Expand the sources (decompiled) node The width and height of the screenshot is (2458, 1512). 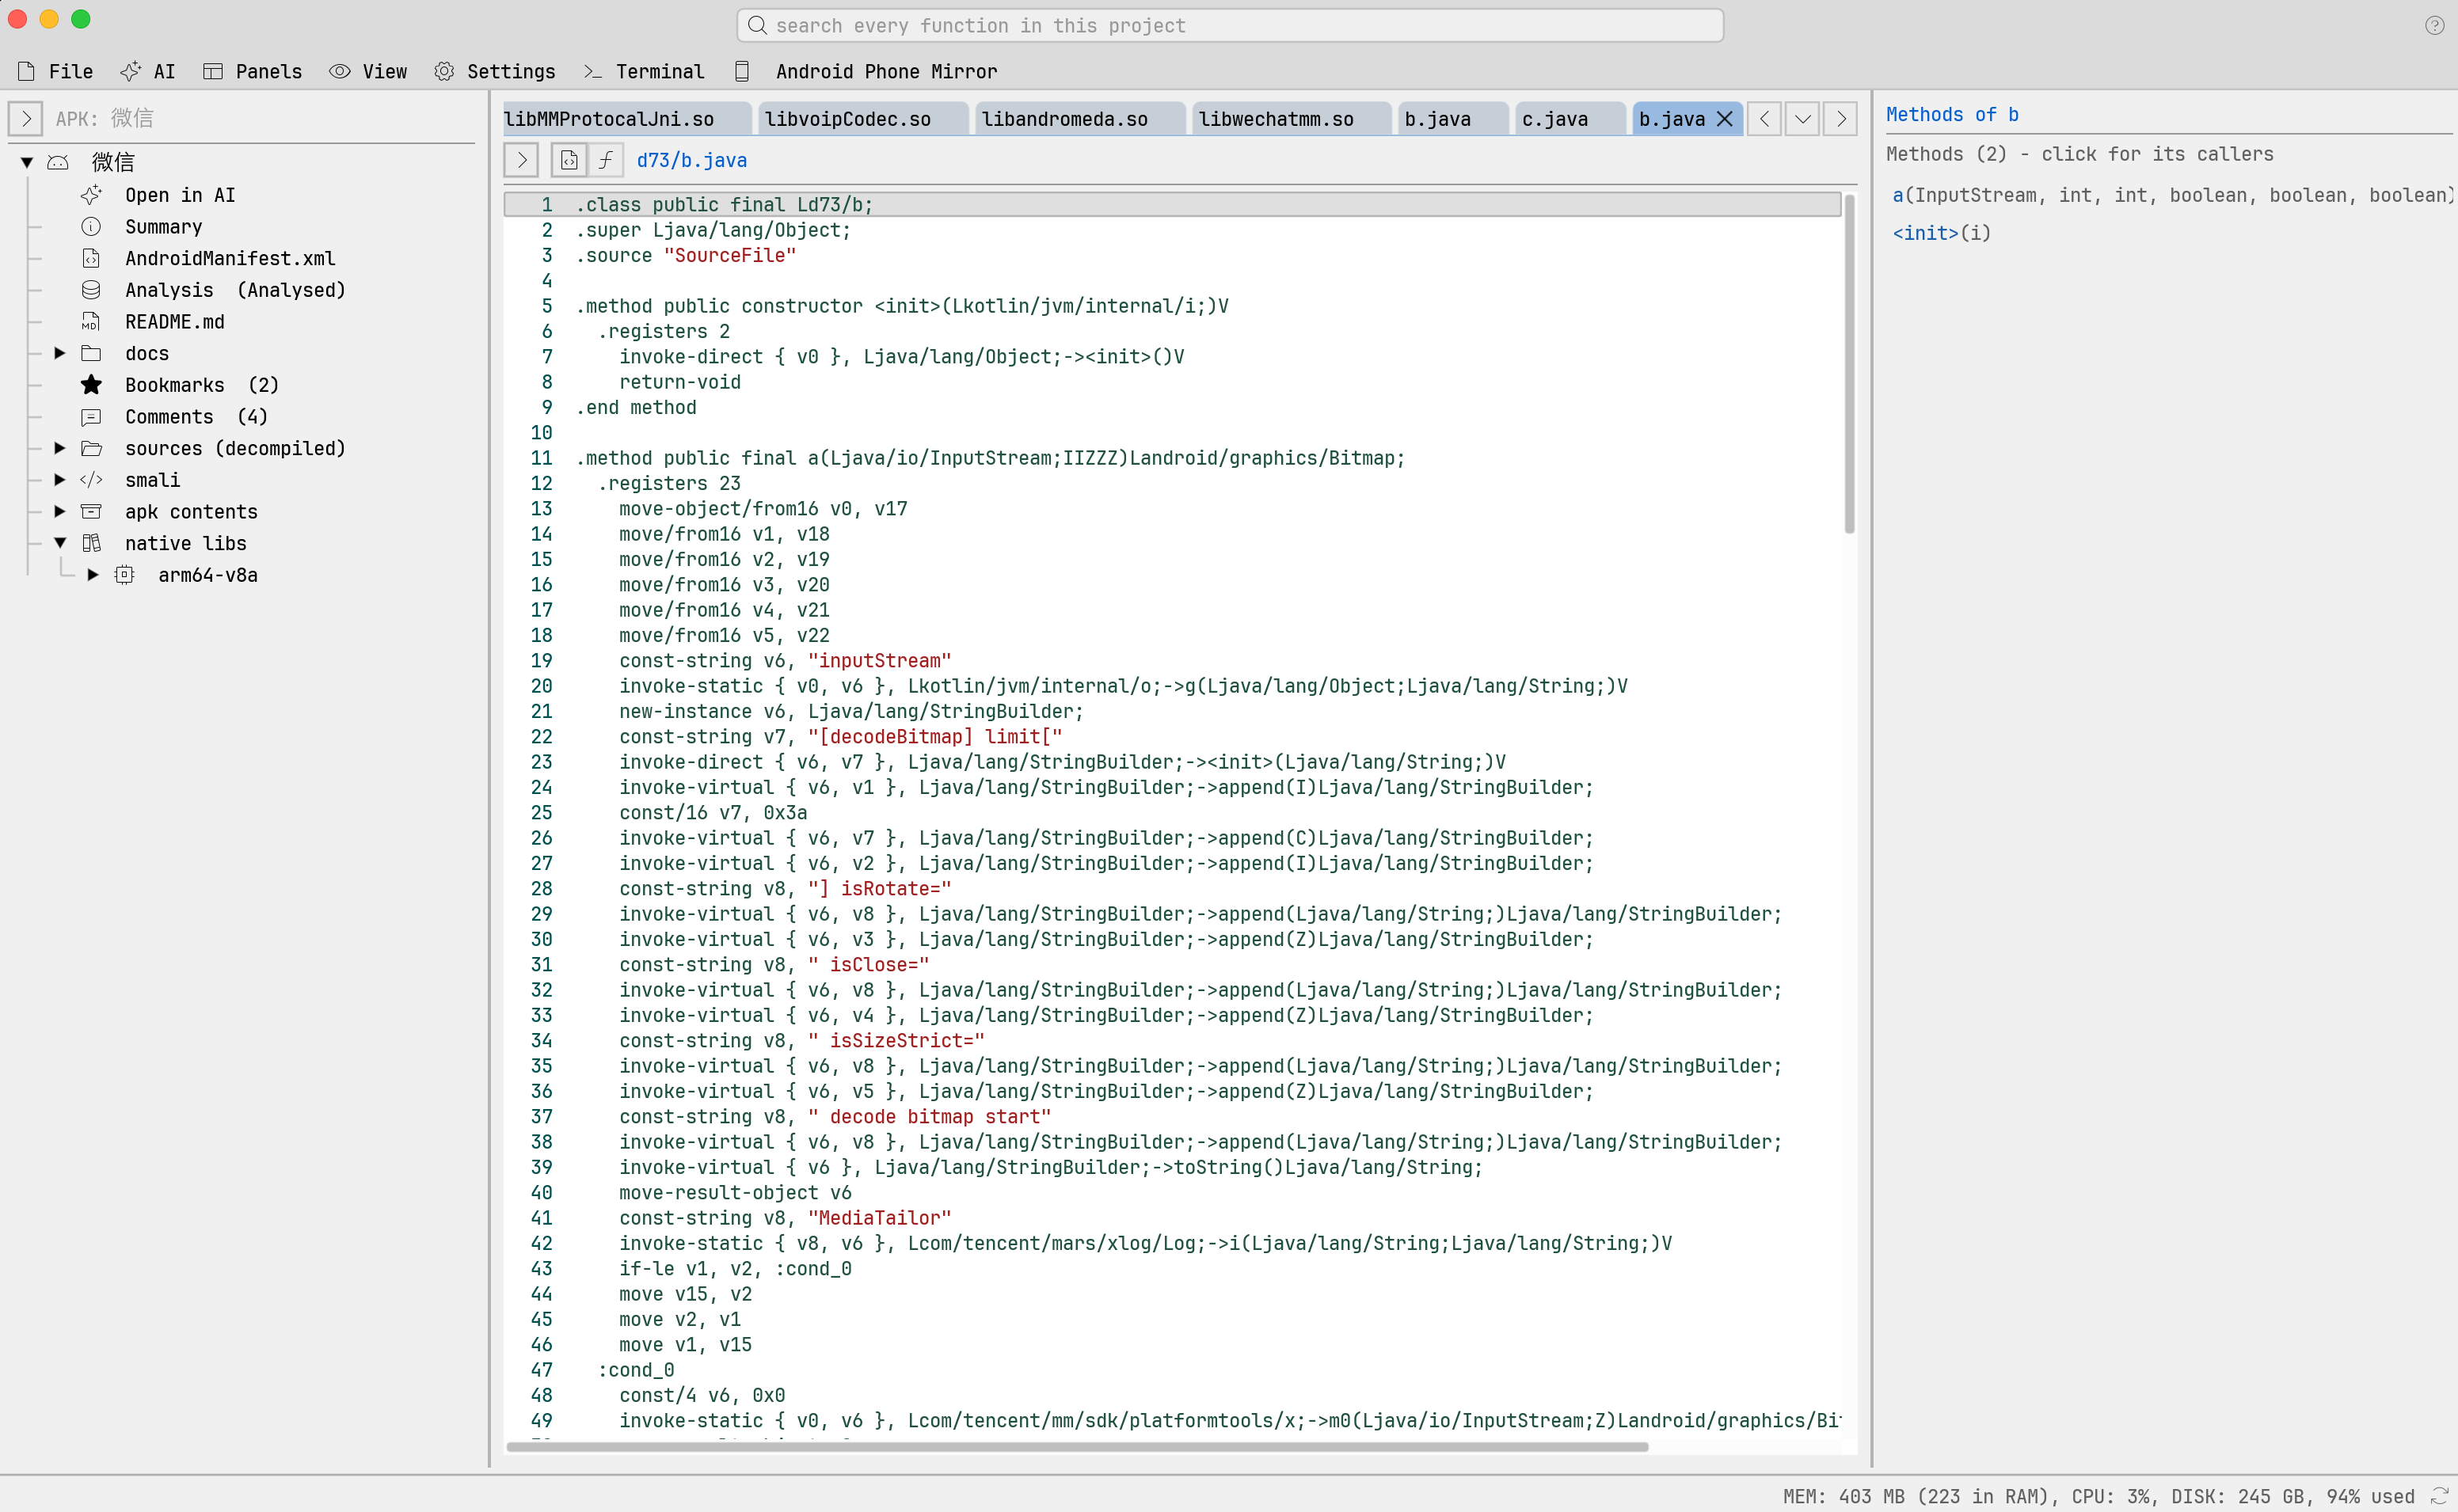click(60, 448)
